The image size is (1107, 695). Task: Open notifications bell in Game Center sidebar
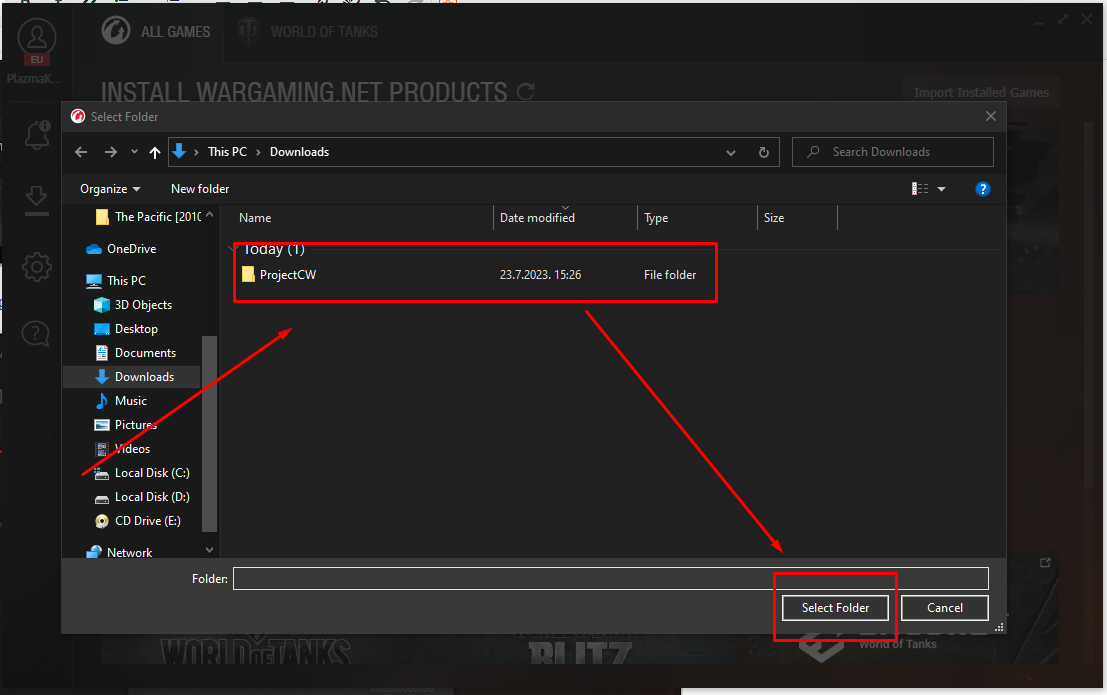37,134
